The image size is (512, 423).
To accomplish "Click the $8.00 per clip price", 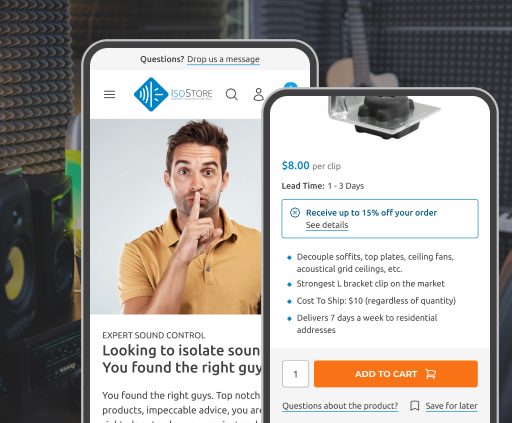I will point(311,166).
